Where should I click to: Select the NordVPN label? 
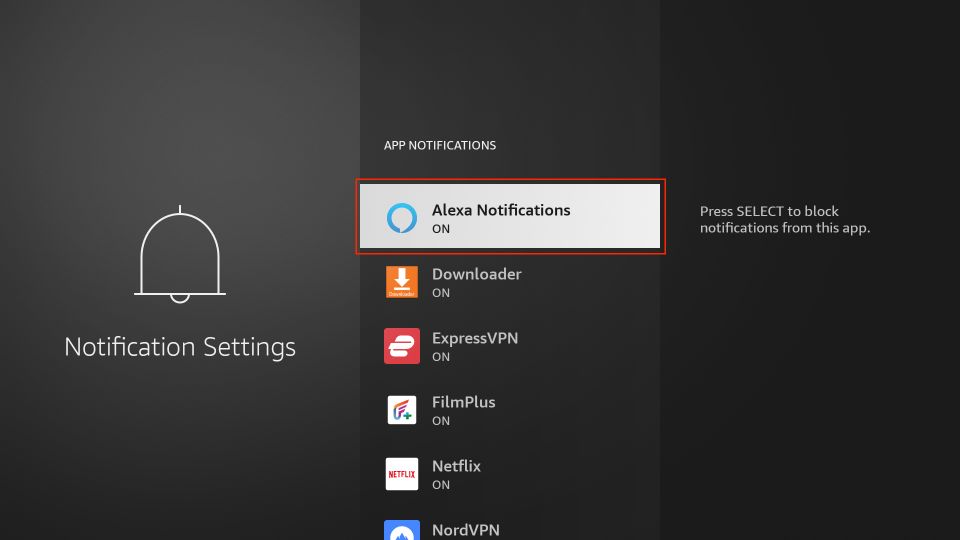tap(466, 530)
